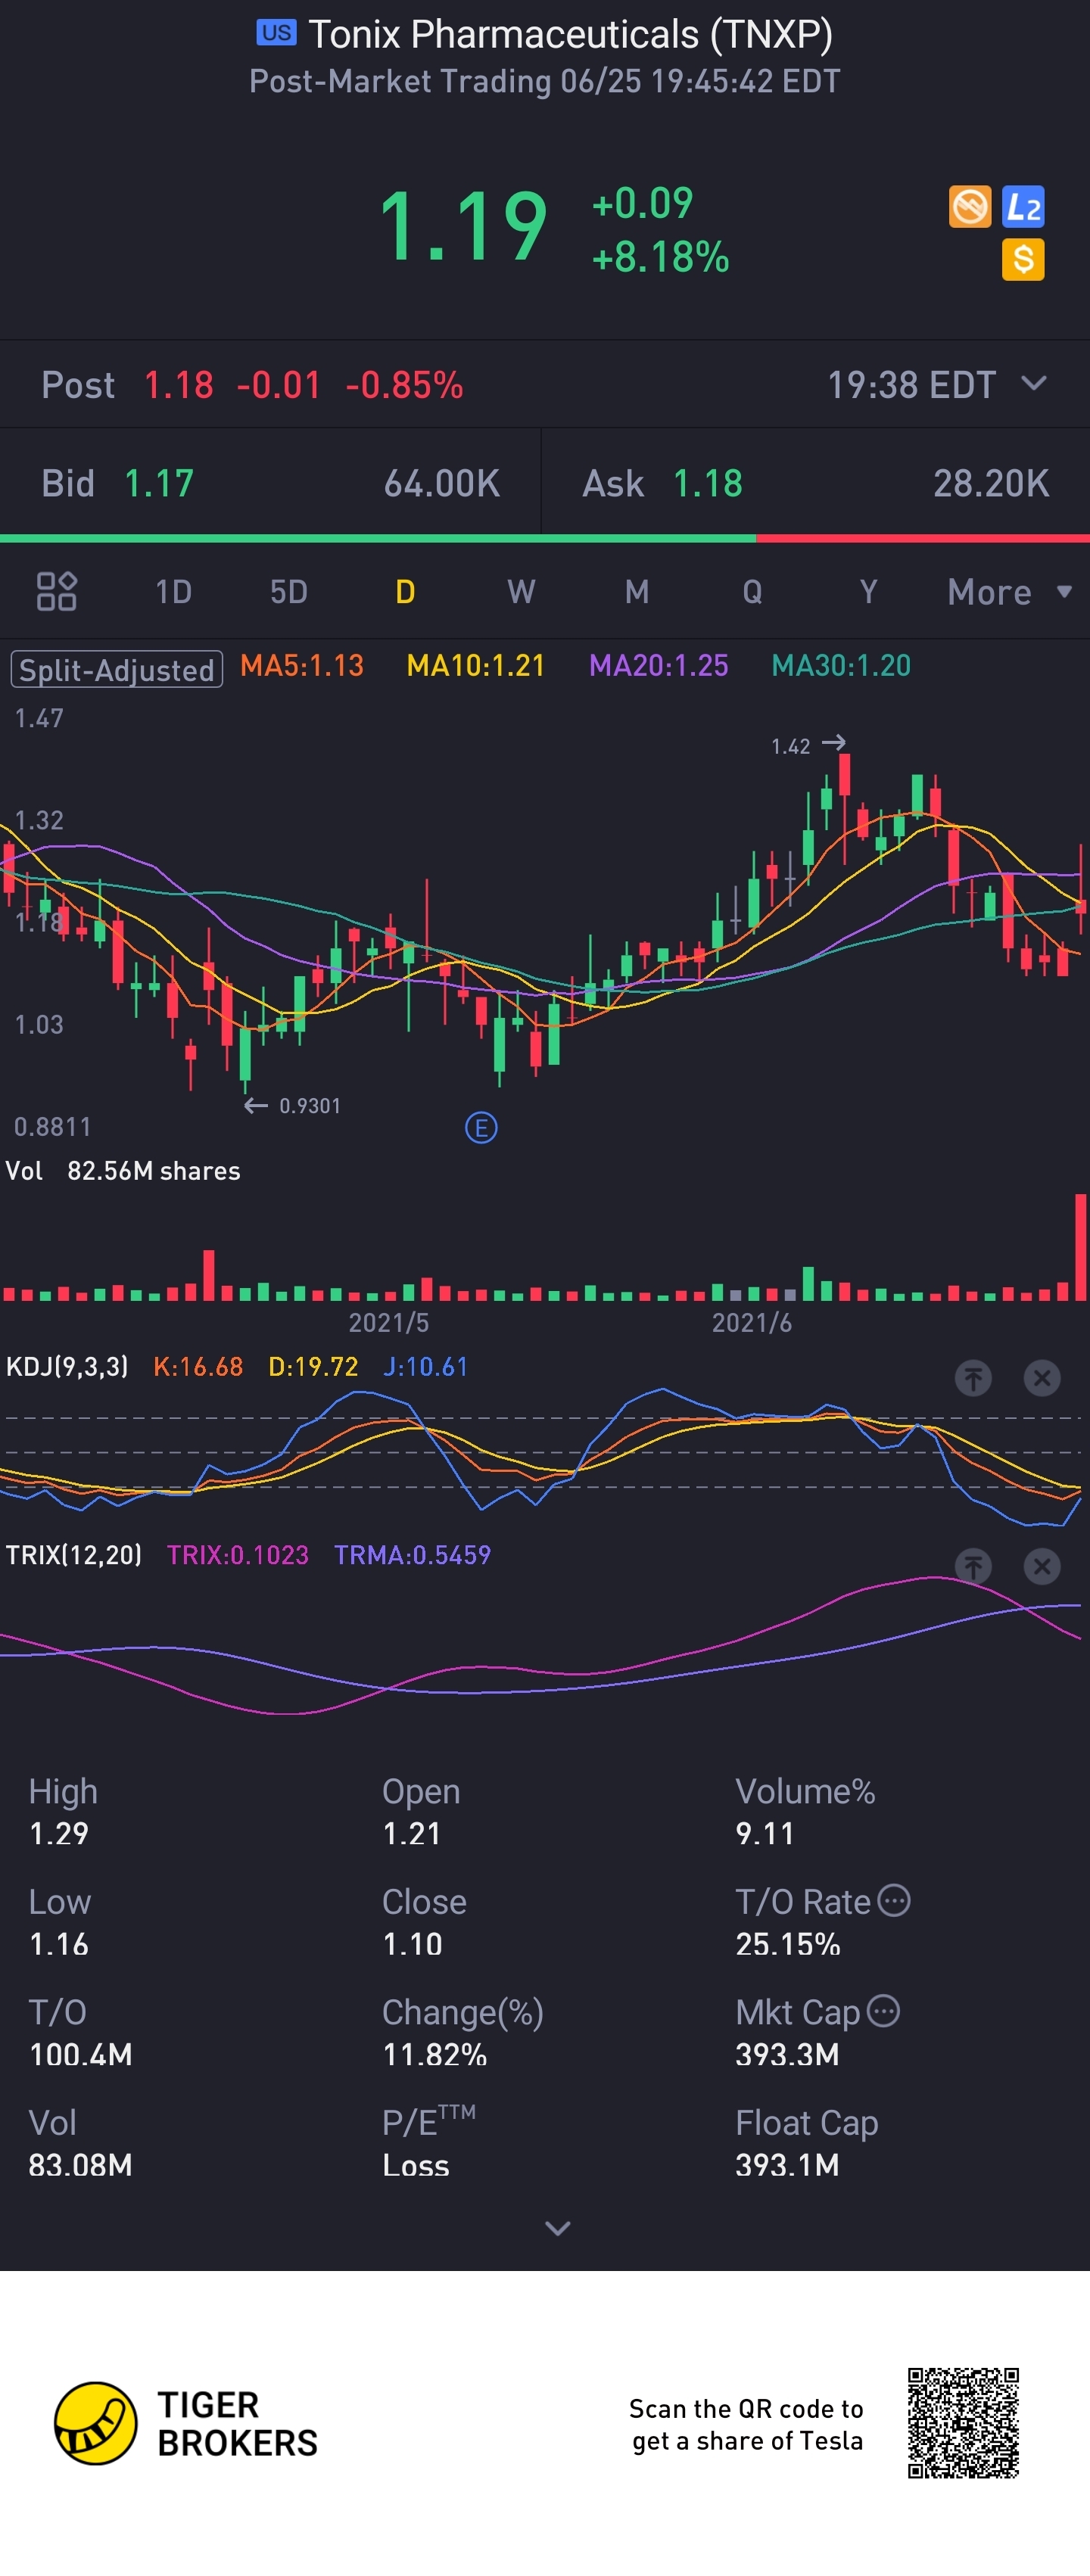
Task: Switch chart to 1D view
Action: (x=173, y=592)
